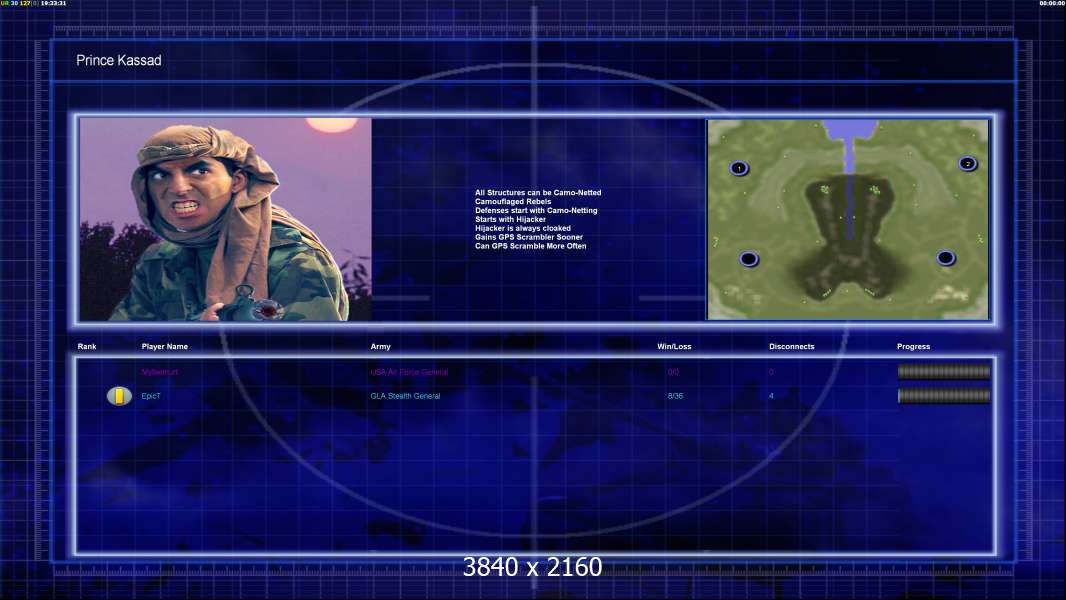The height and width of the screenshot is (600, 1066).
Task: Click the Prince Kassad title
Action: (x=119, y=60)
